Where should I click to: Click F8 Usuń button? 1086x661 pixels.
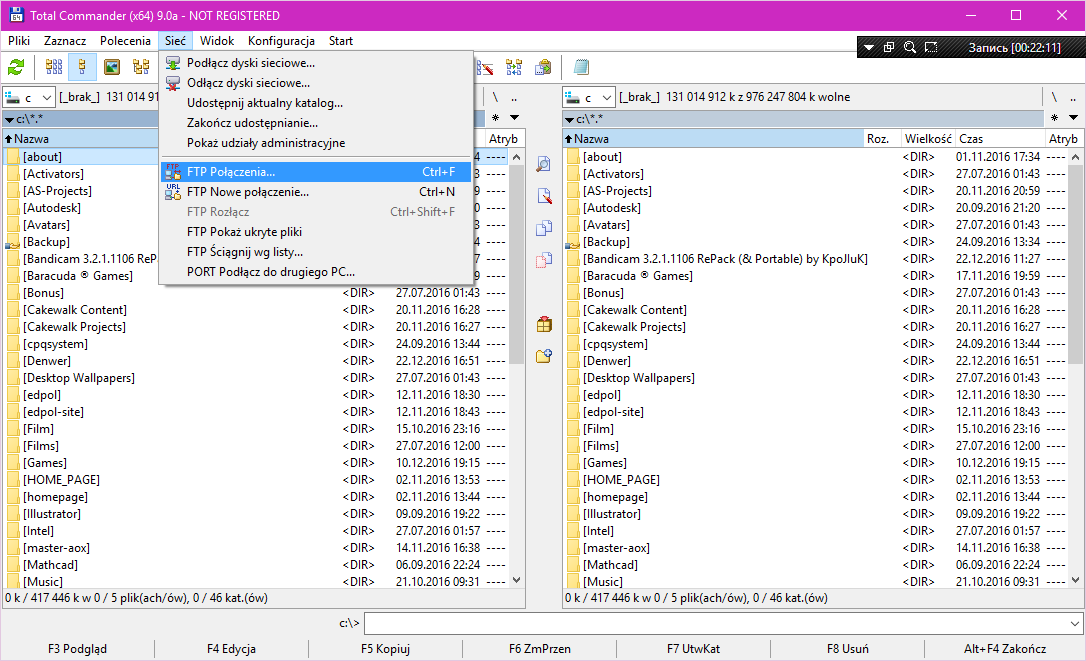[x=847, y=649]
